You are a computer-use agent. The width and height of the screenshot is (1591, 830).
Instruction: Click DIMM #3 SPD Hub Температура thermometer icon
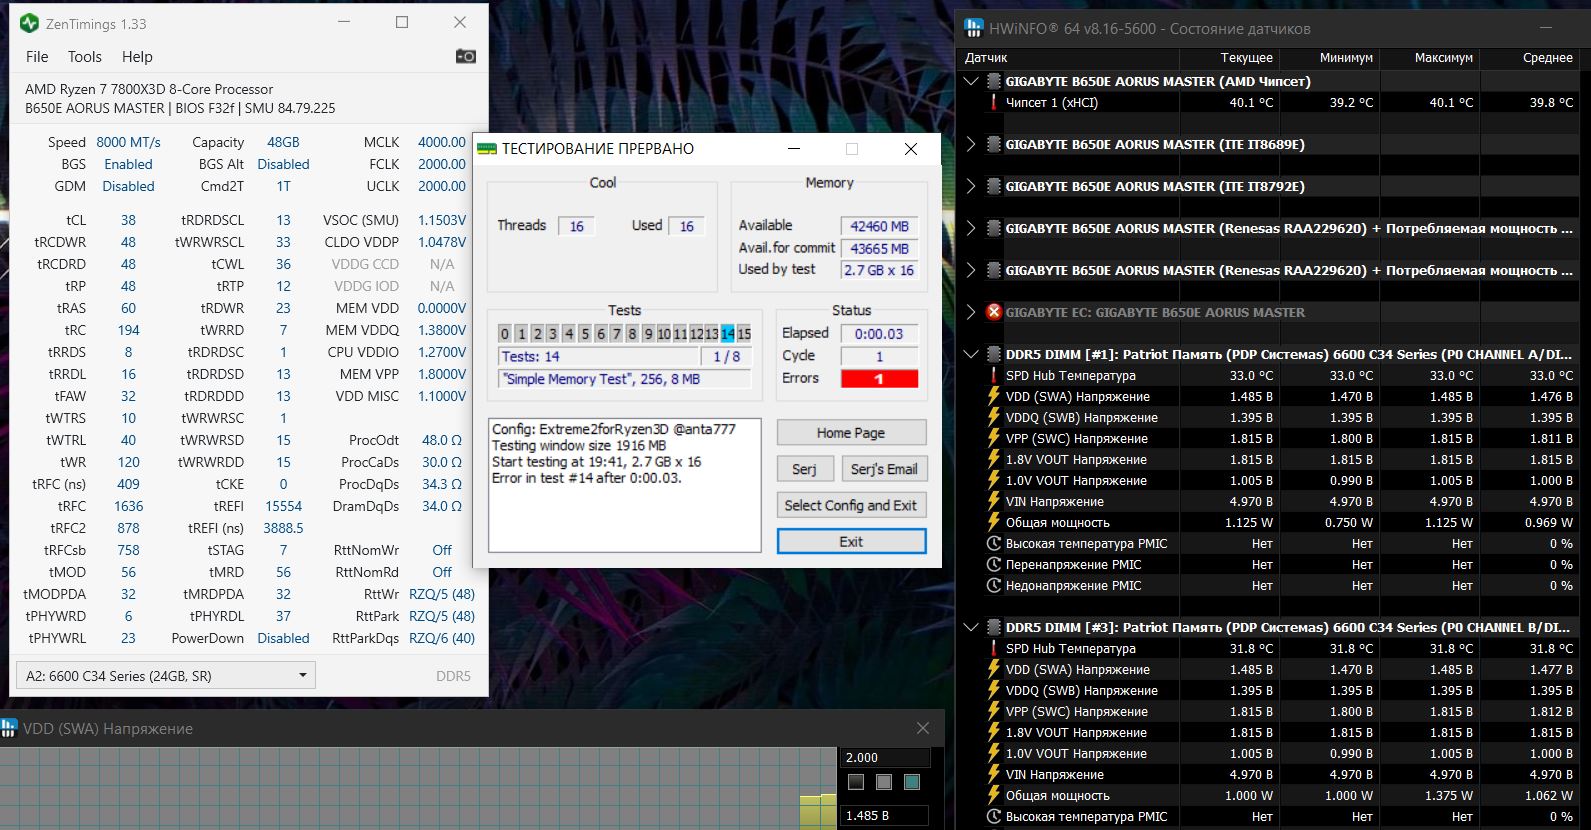tap(993, 648)
